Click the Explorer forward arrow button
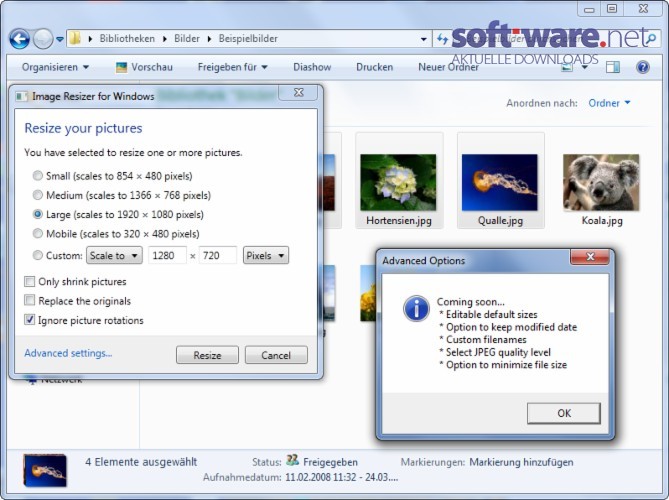Screen dimensions: 669x500 click(x=43, y=39)
